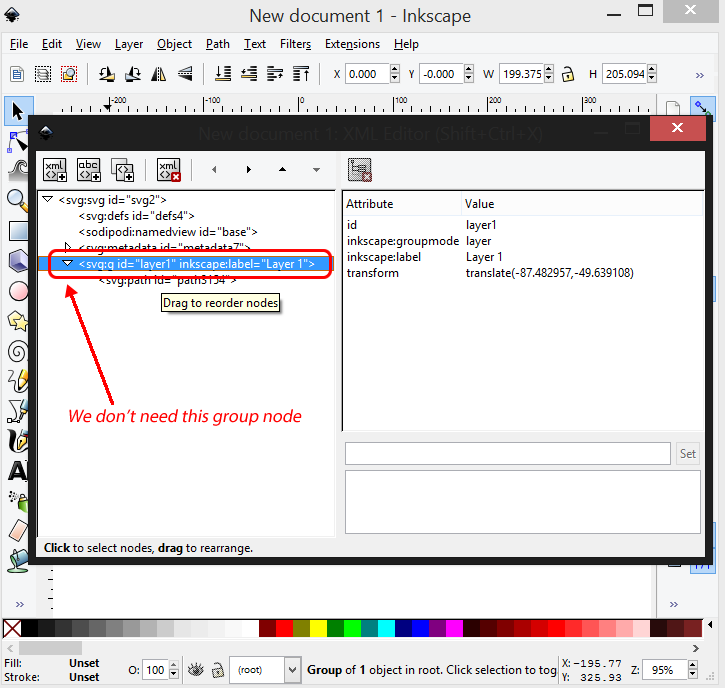Collapse the svg:g layer1 node

[68, 263]
